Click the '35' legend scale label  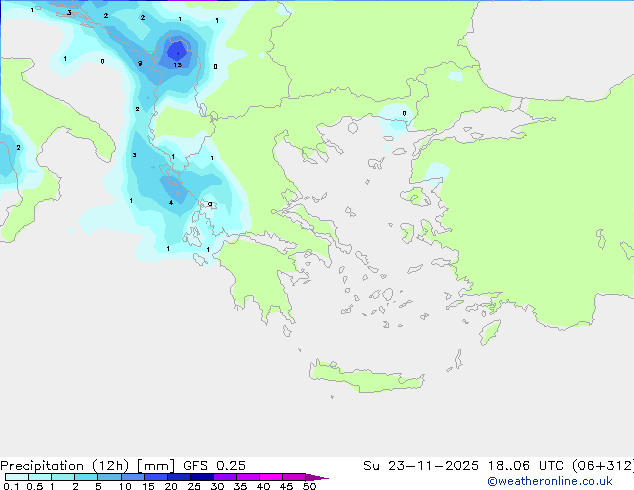[x=240, y=486]
